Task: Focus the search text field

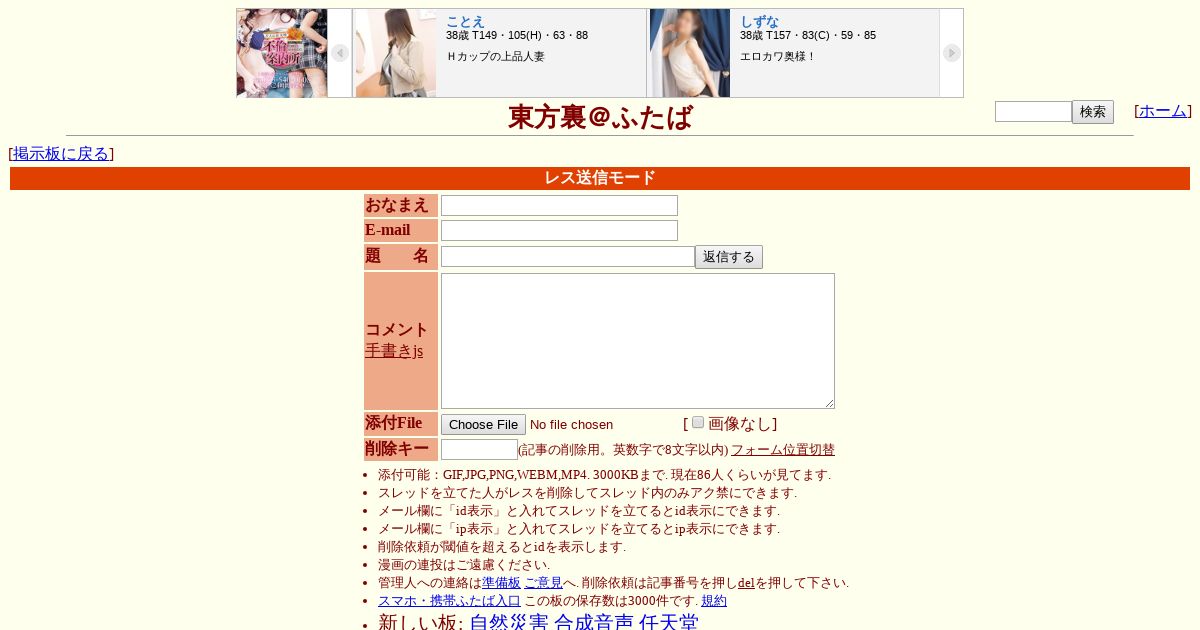Action: [1033, 111]
